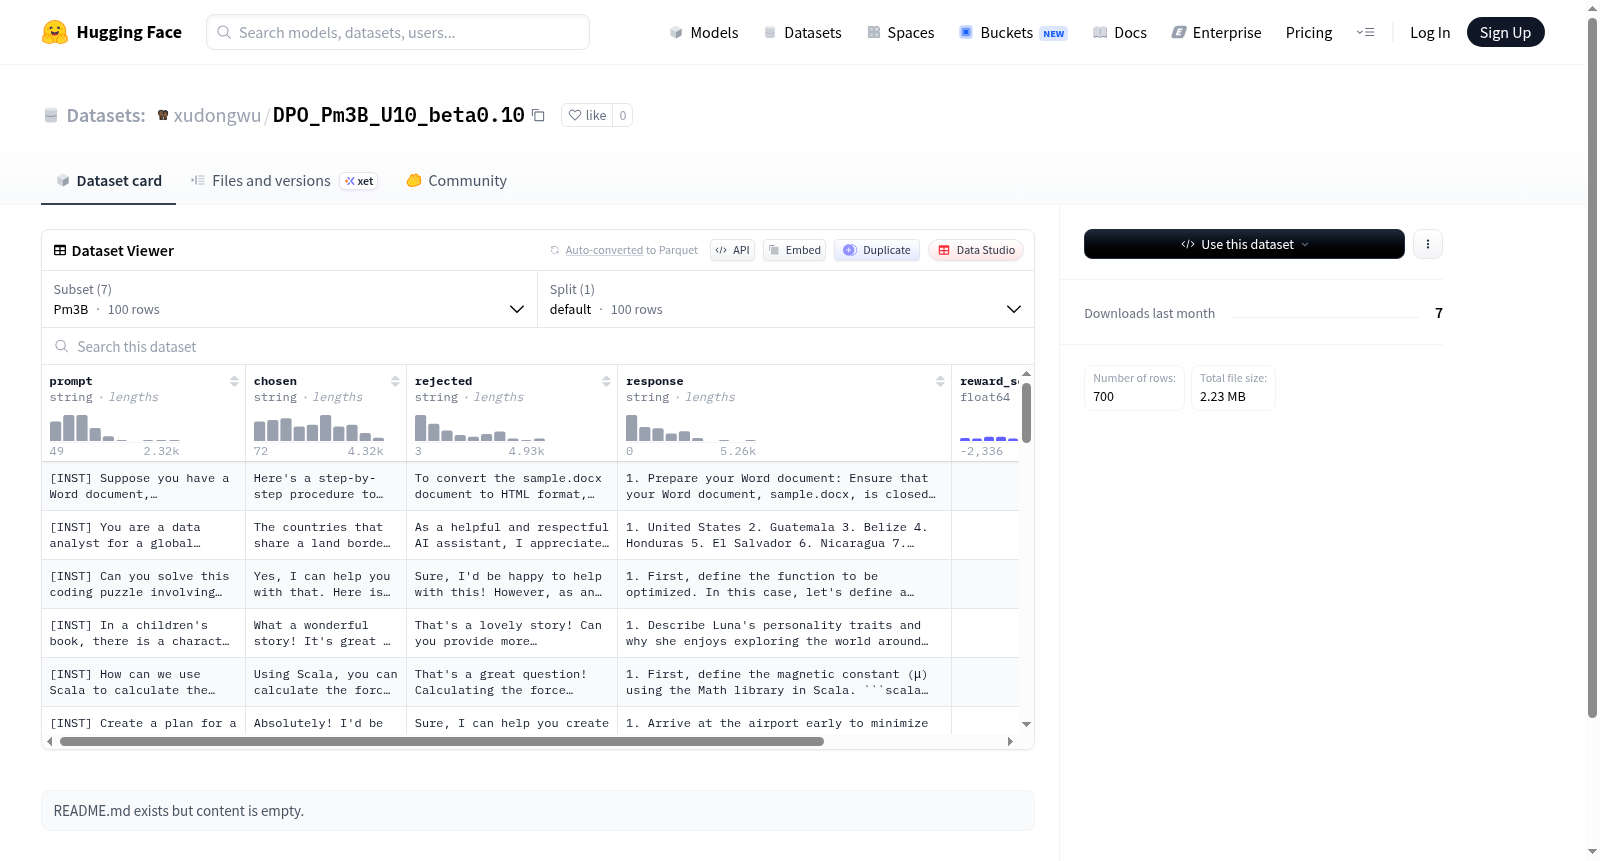Click the table scroll right arrow
The width and height of the screenshot is (1600, 861).
pyautogui.click(x=1010, y=742)
